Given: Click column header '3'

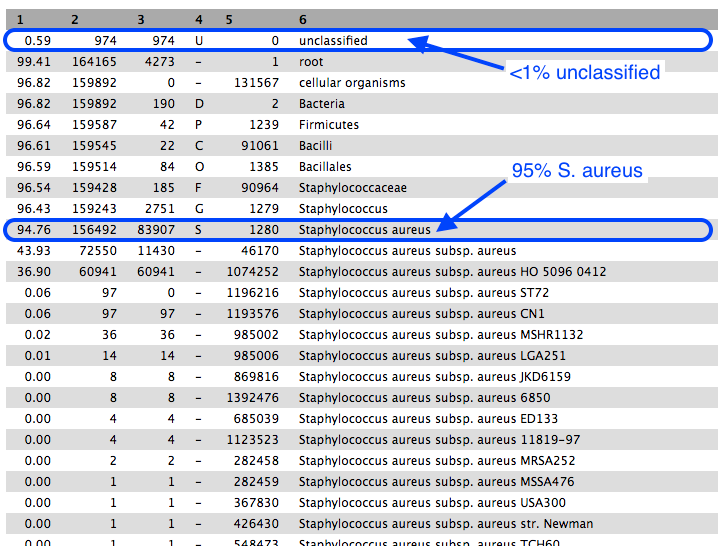Looking at the screenshot, I should pyautogui.click(x=141, y=20).
